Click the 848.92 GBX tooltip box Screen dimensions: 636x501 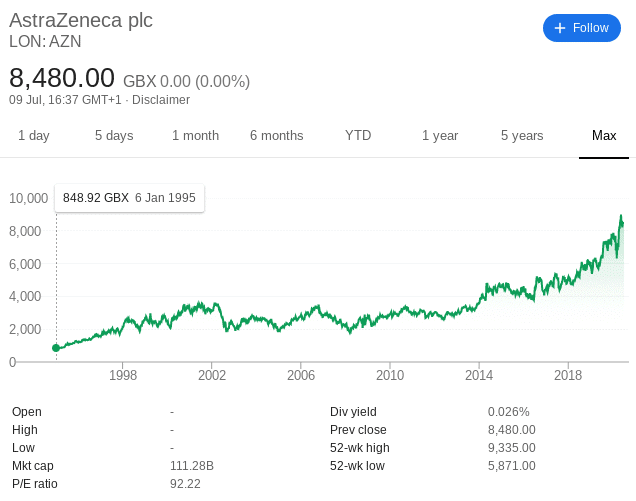[x=129, y=198]
